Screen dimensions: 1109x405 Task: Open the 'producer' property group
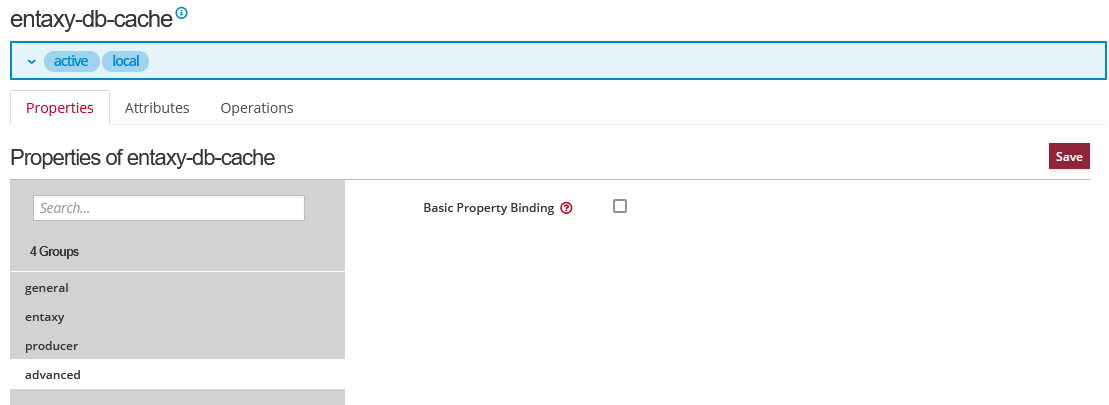coord(51,345)
